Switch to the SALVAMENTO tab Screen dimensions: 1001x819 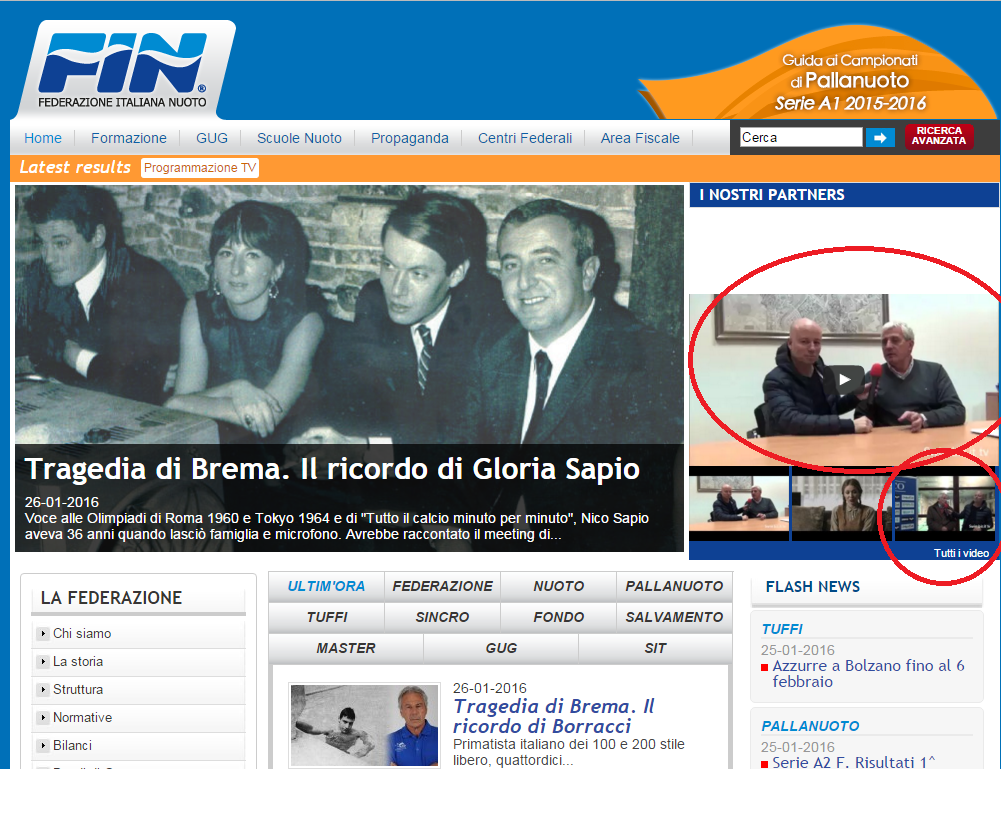tap(674, 617)
